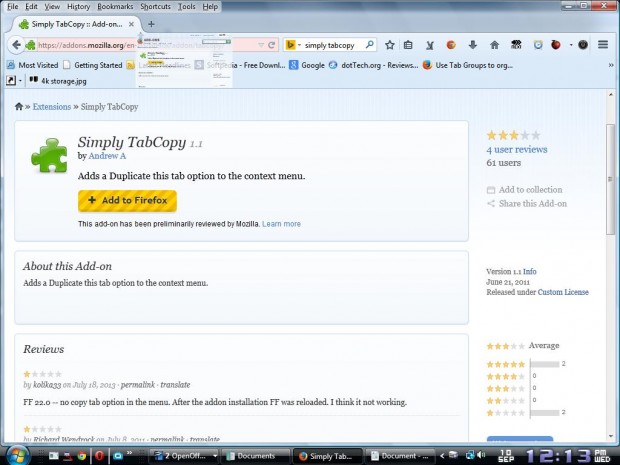Open the version Info link
Screen dimensions: 620x465
click(x=529, y=271)
